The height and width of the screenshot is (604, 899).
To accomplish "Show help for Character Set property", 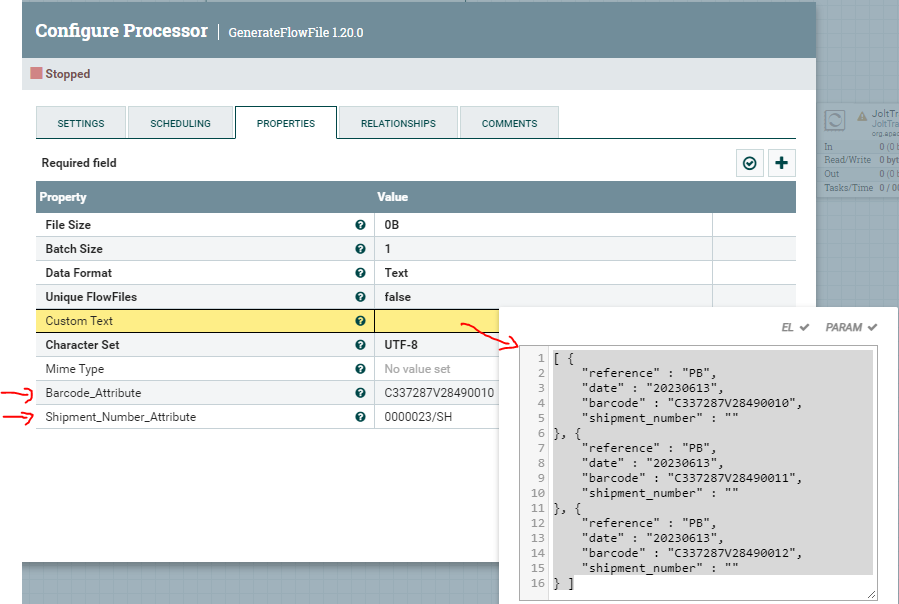I will tap(360, 345).
